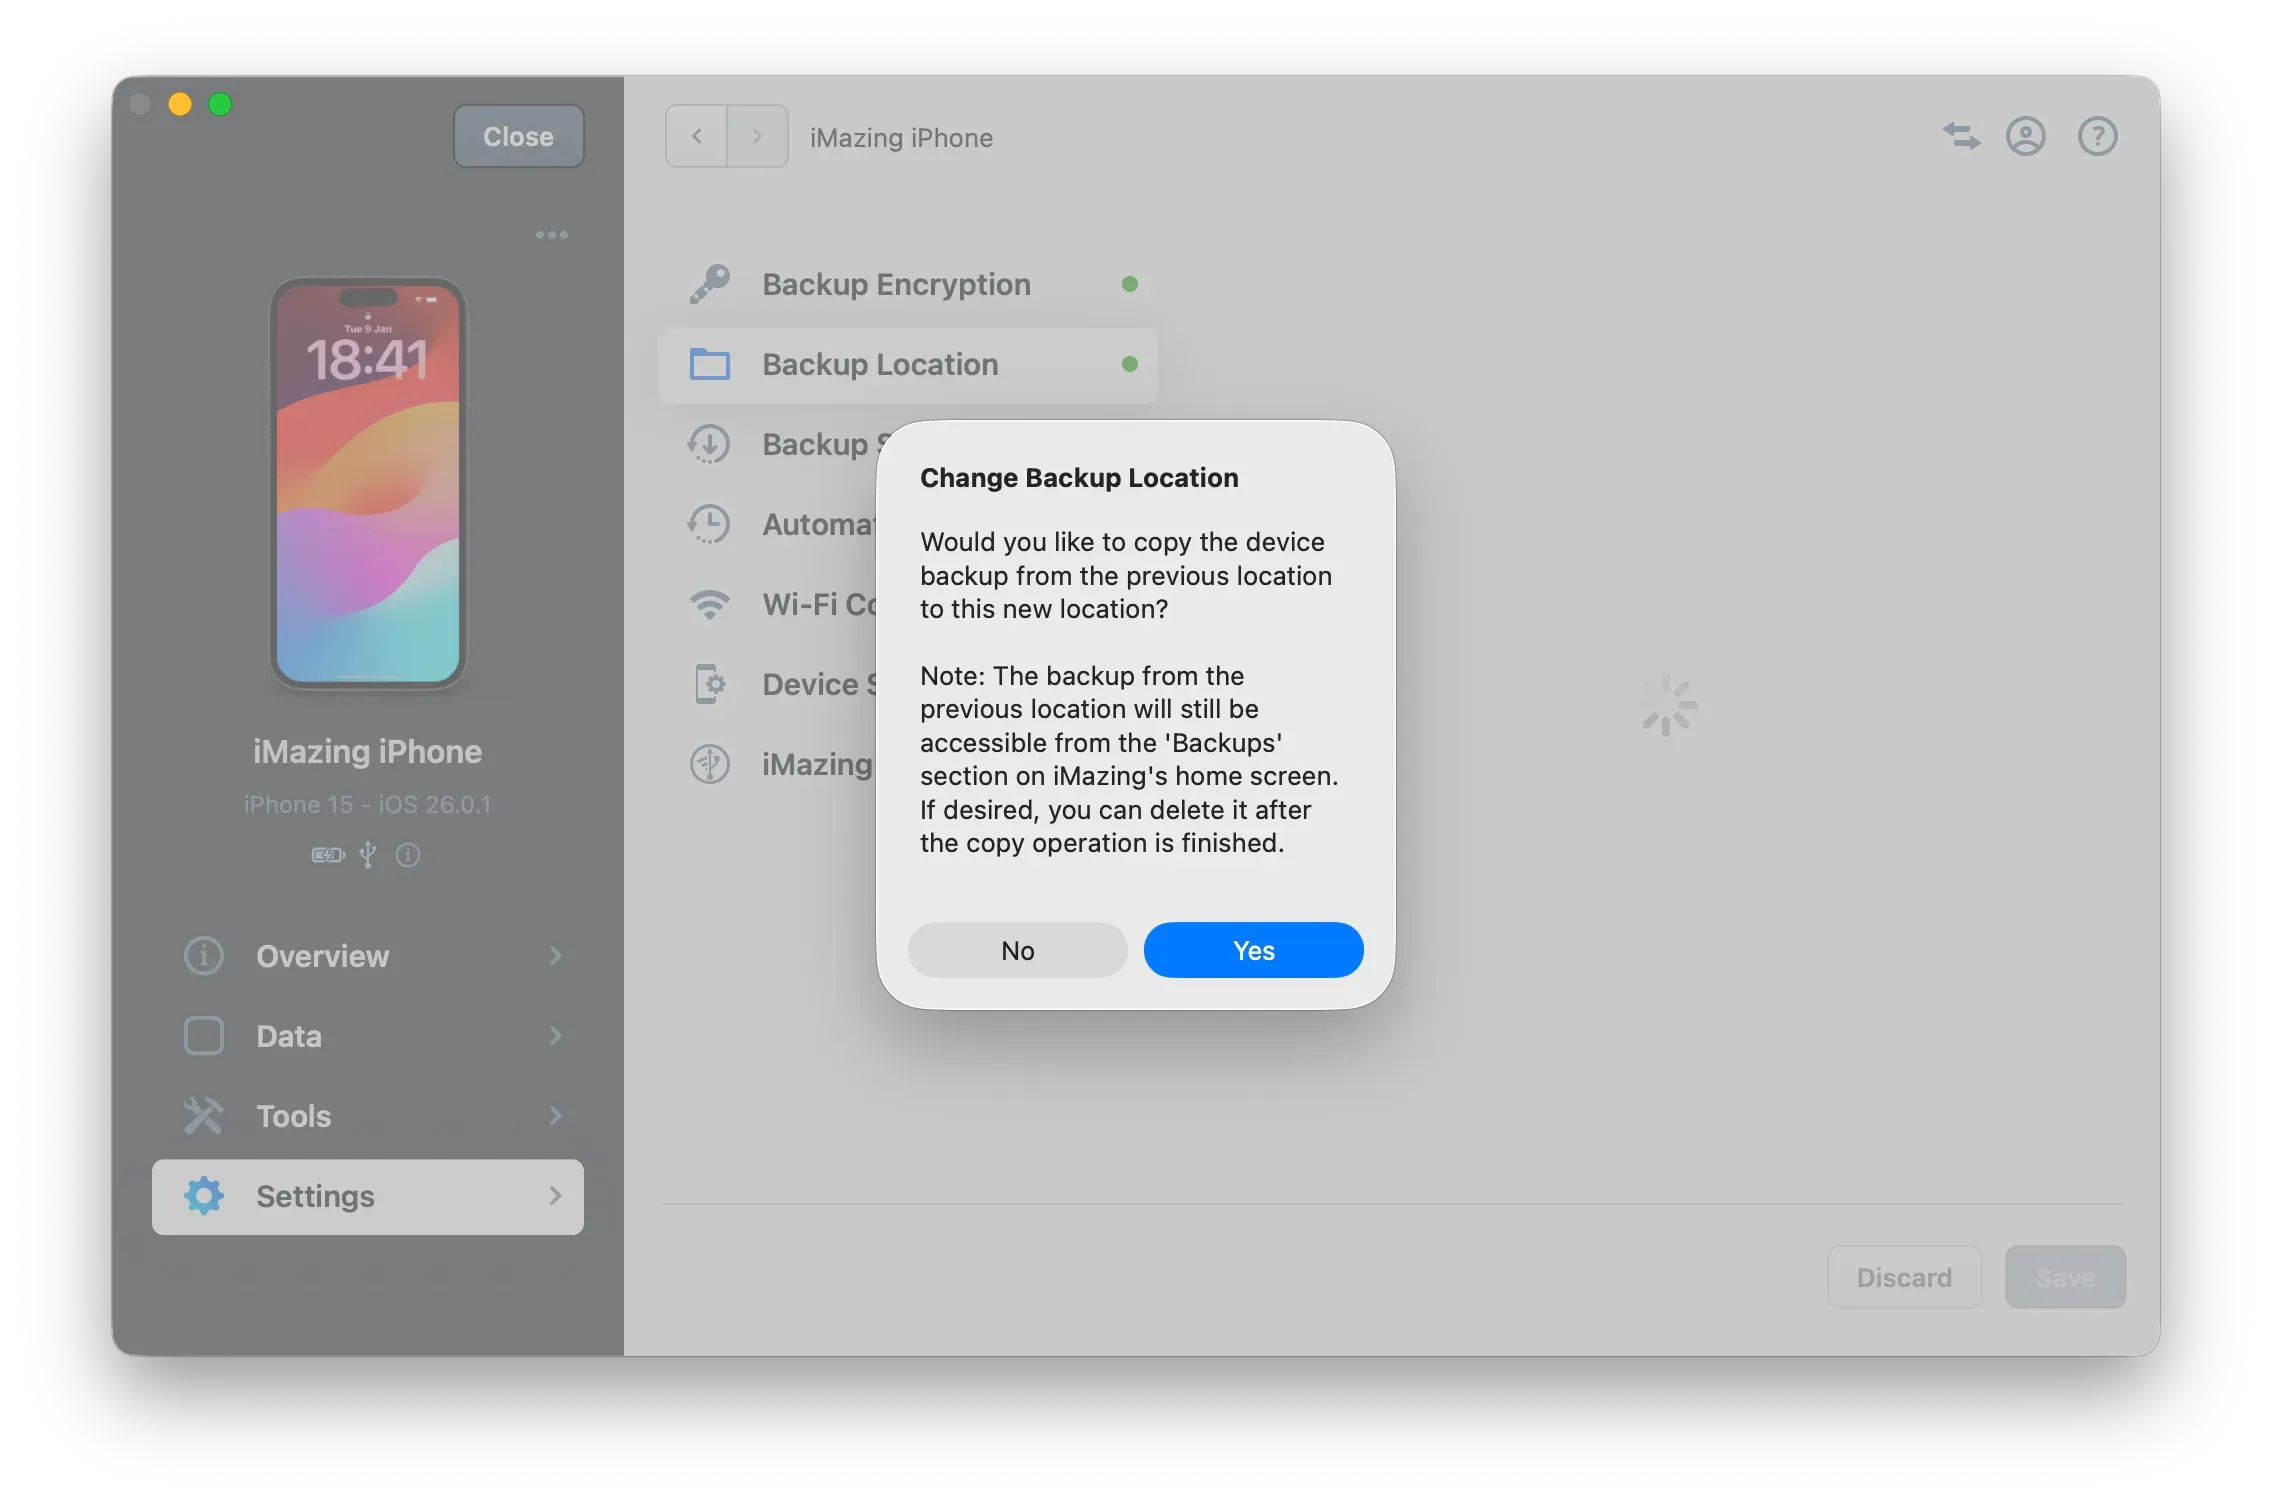
Task: Click the Backup Encryption key icon
Action: tap(710, 283)
